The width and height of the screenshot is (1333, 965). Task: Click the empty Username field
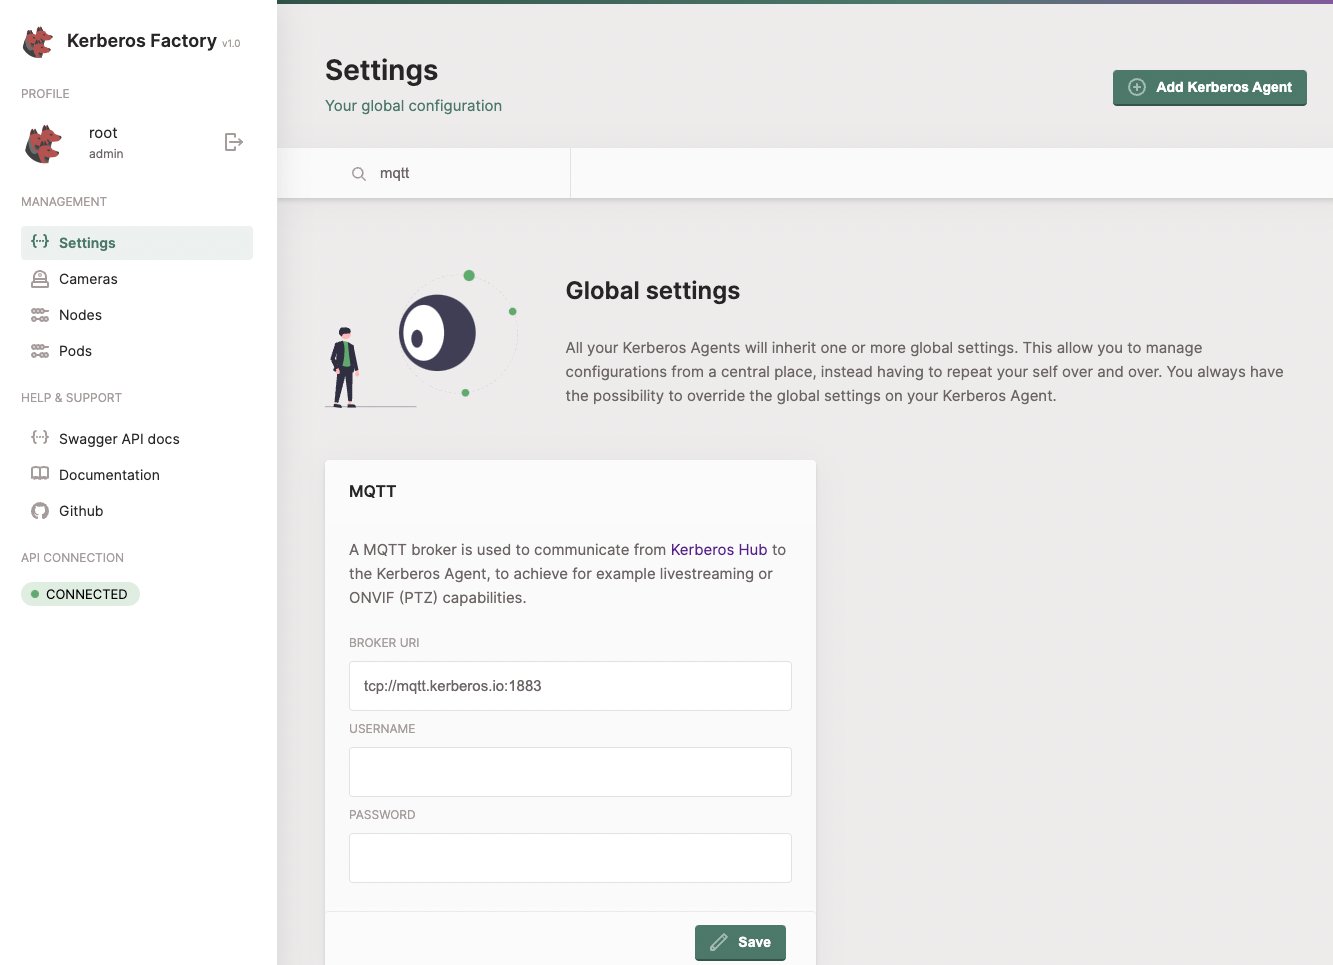tap(569, 772)
